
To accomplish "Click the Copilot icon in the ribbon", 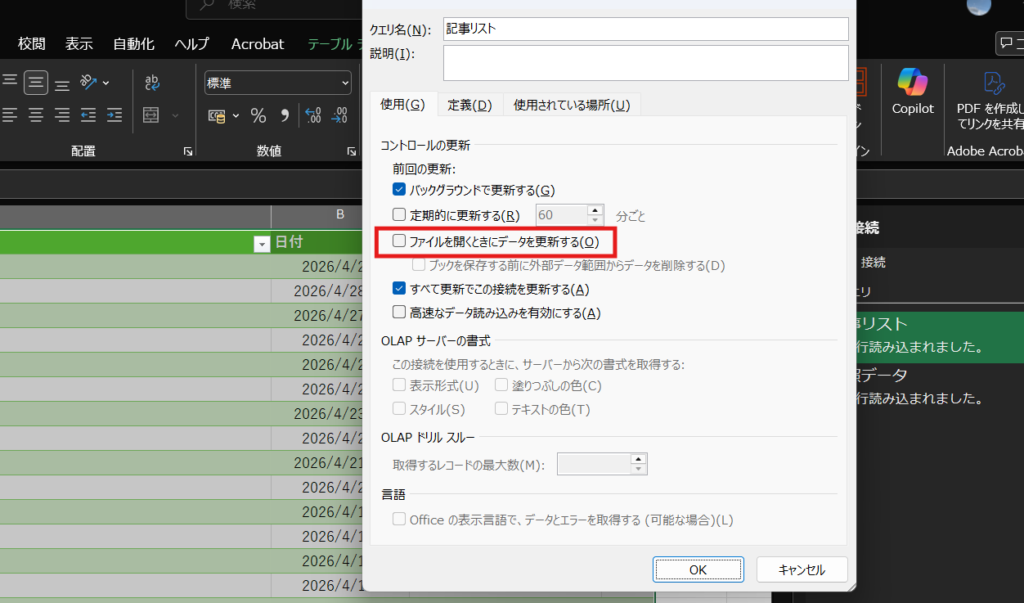I will tap(912, 88).
